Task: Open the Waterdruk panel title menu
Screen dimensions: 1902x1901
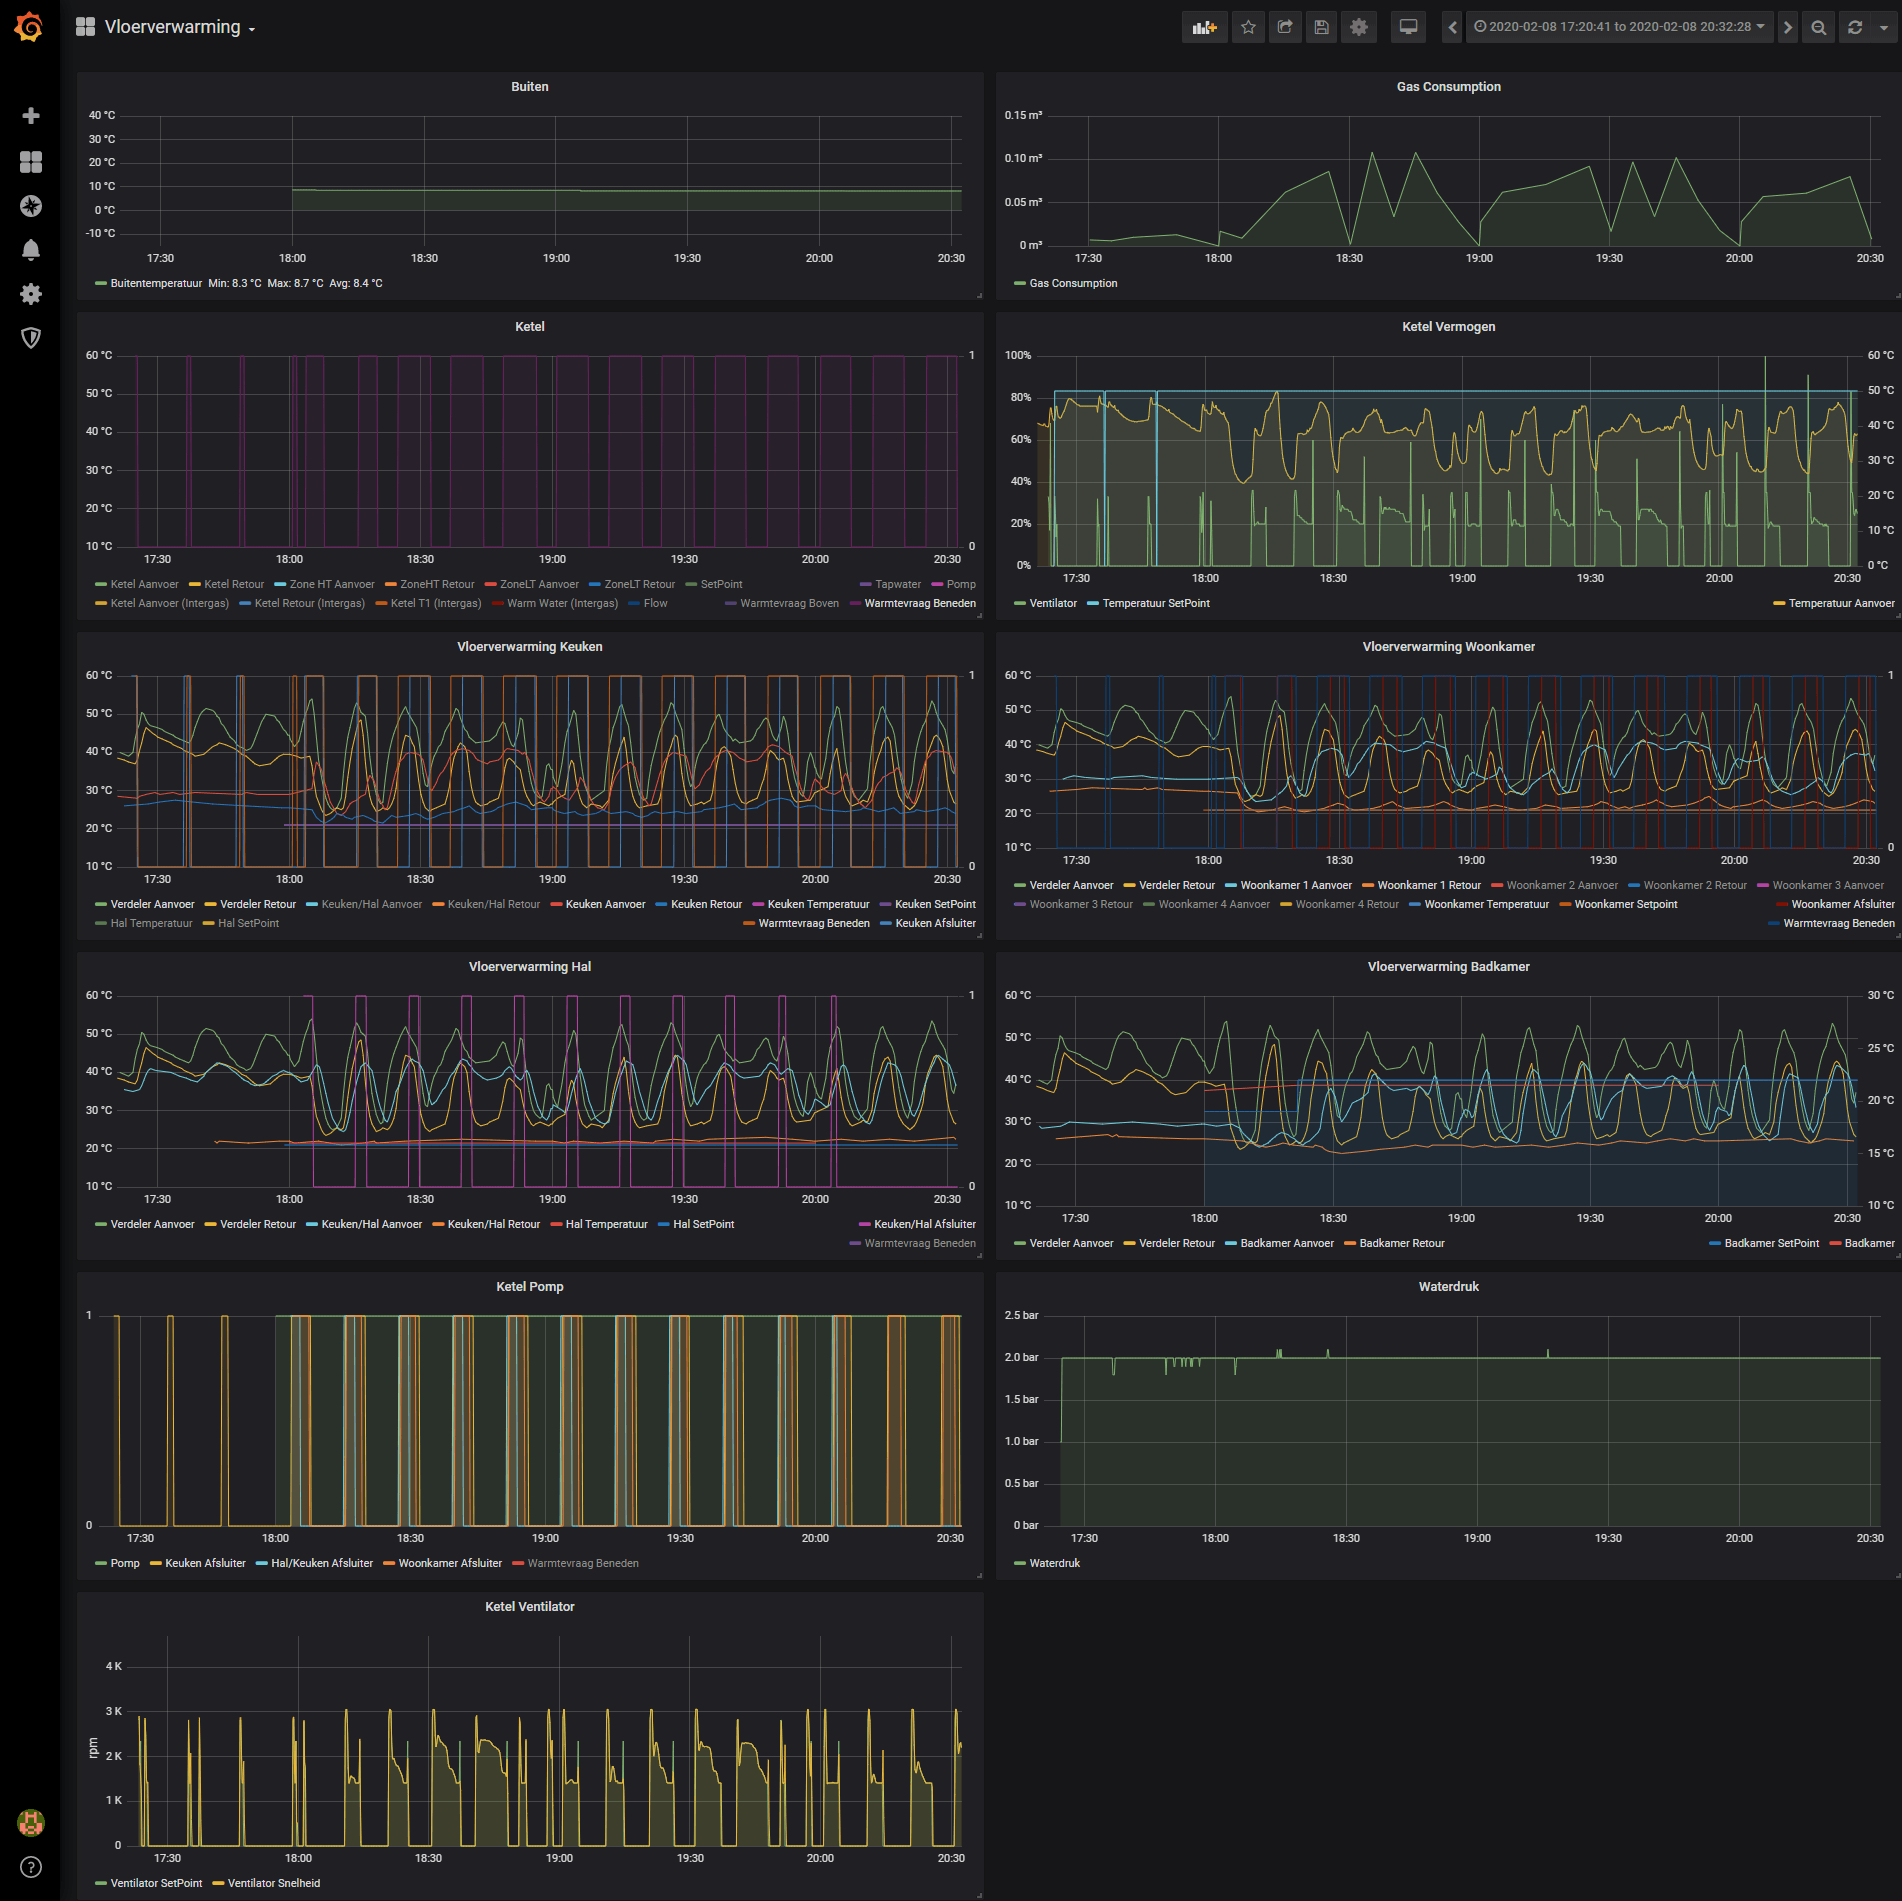Action: pyautogui.click(x=1448, y=1287)
